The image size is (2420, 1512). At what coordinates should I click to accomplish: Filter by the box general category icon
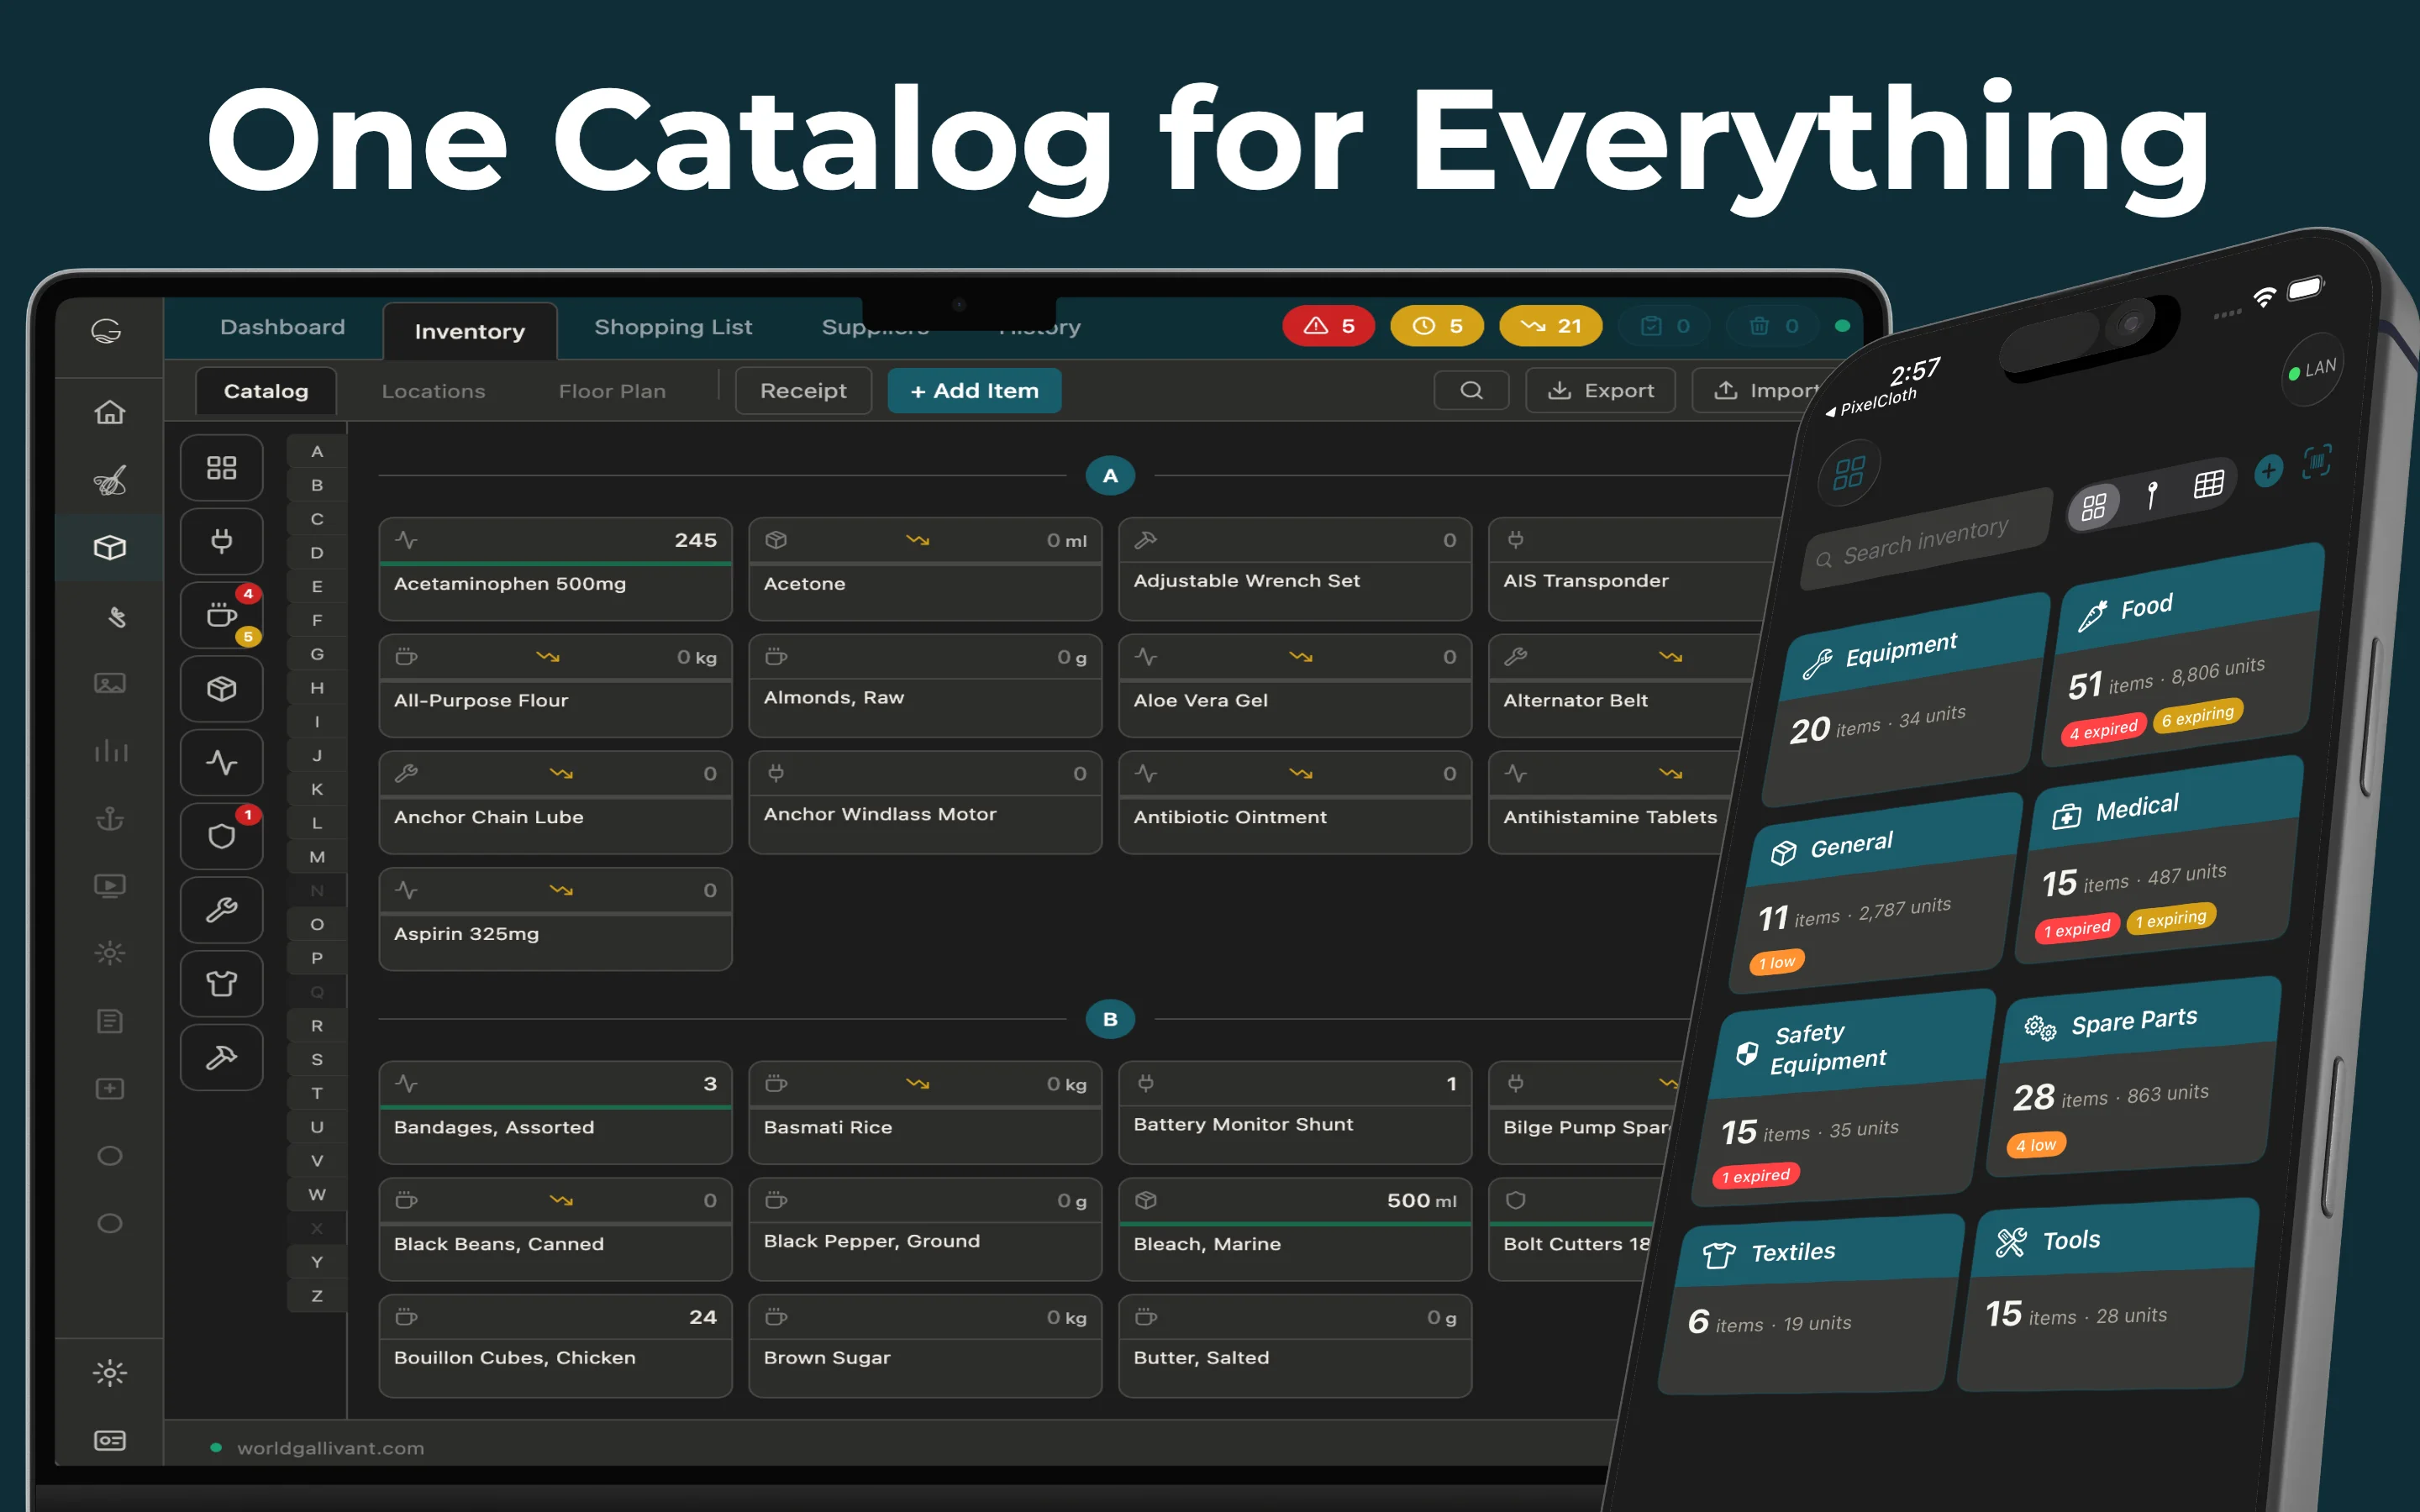click(221, 688)
